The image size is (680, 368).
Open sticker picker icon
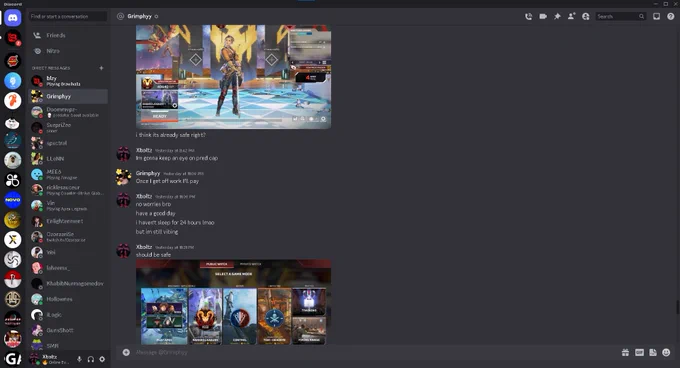[653, 352]
